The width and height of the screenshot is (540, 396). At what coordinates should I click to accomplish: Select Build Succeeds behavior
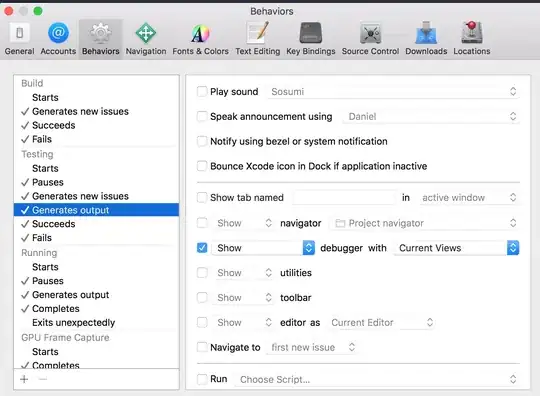click(96, 125)
